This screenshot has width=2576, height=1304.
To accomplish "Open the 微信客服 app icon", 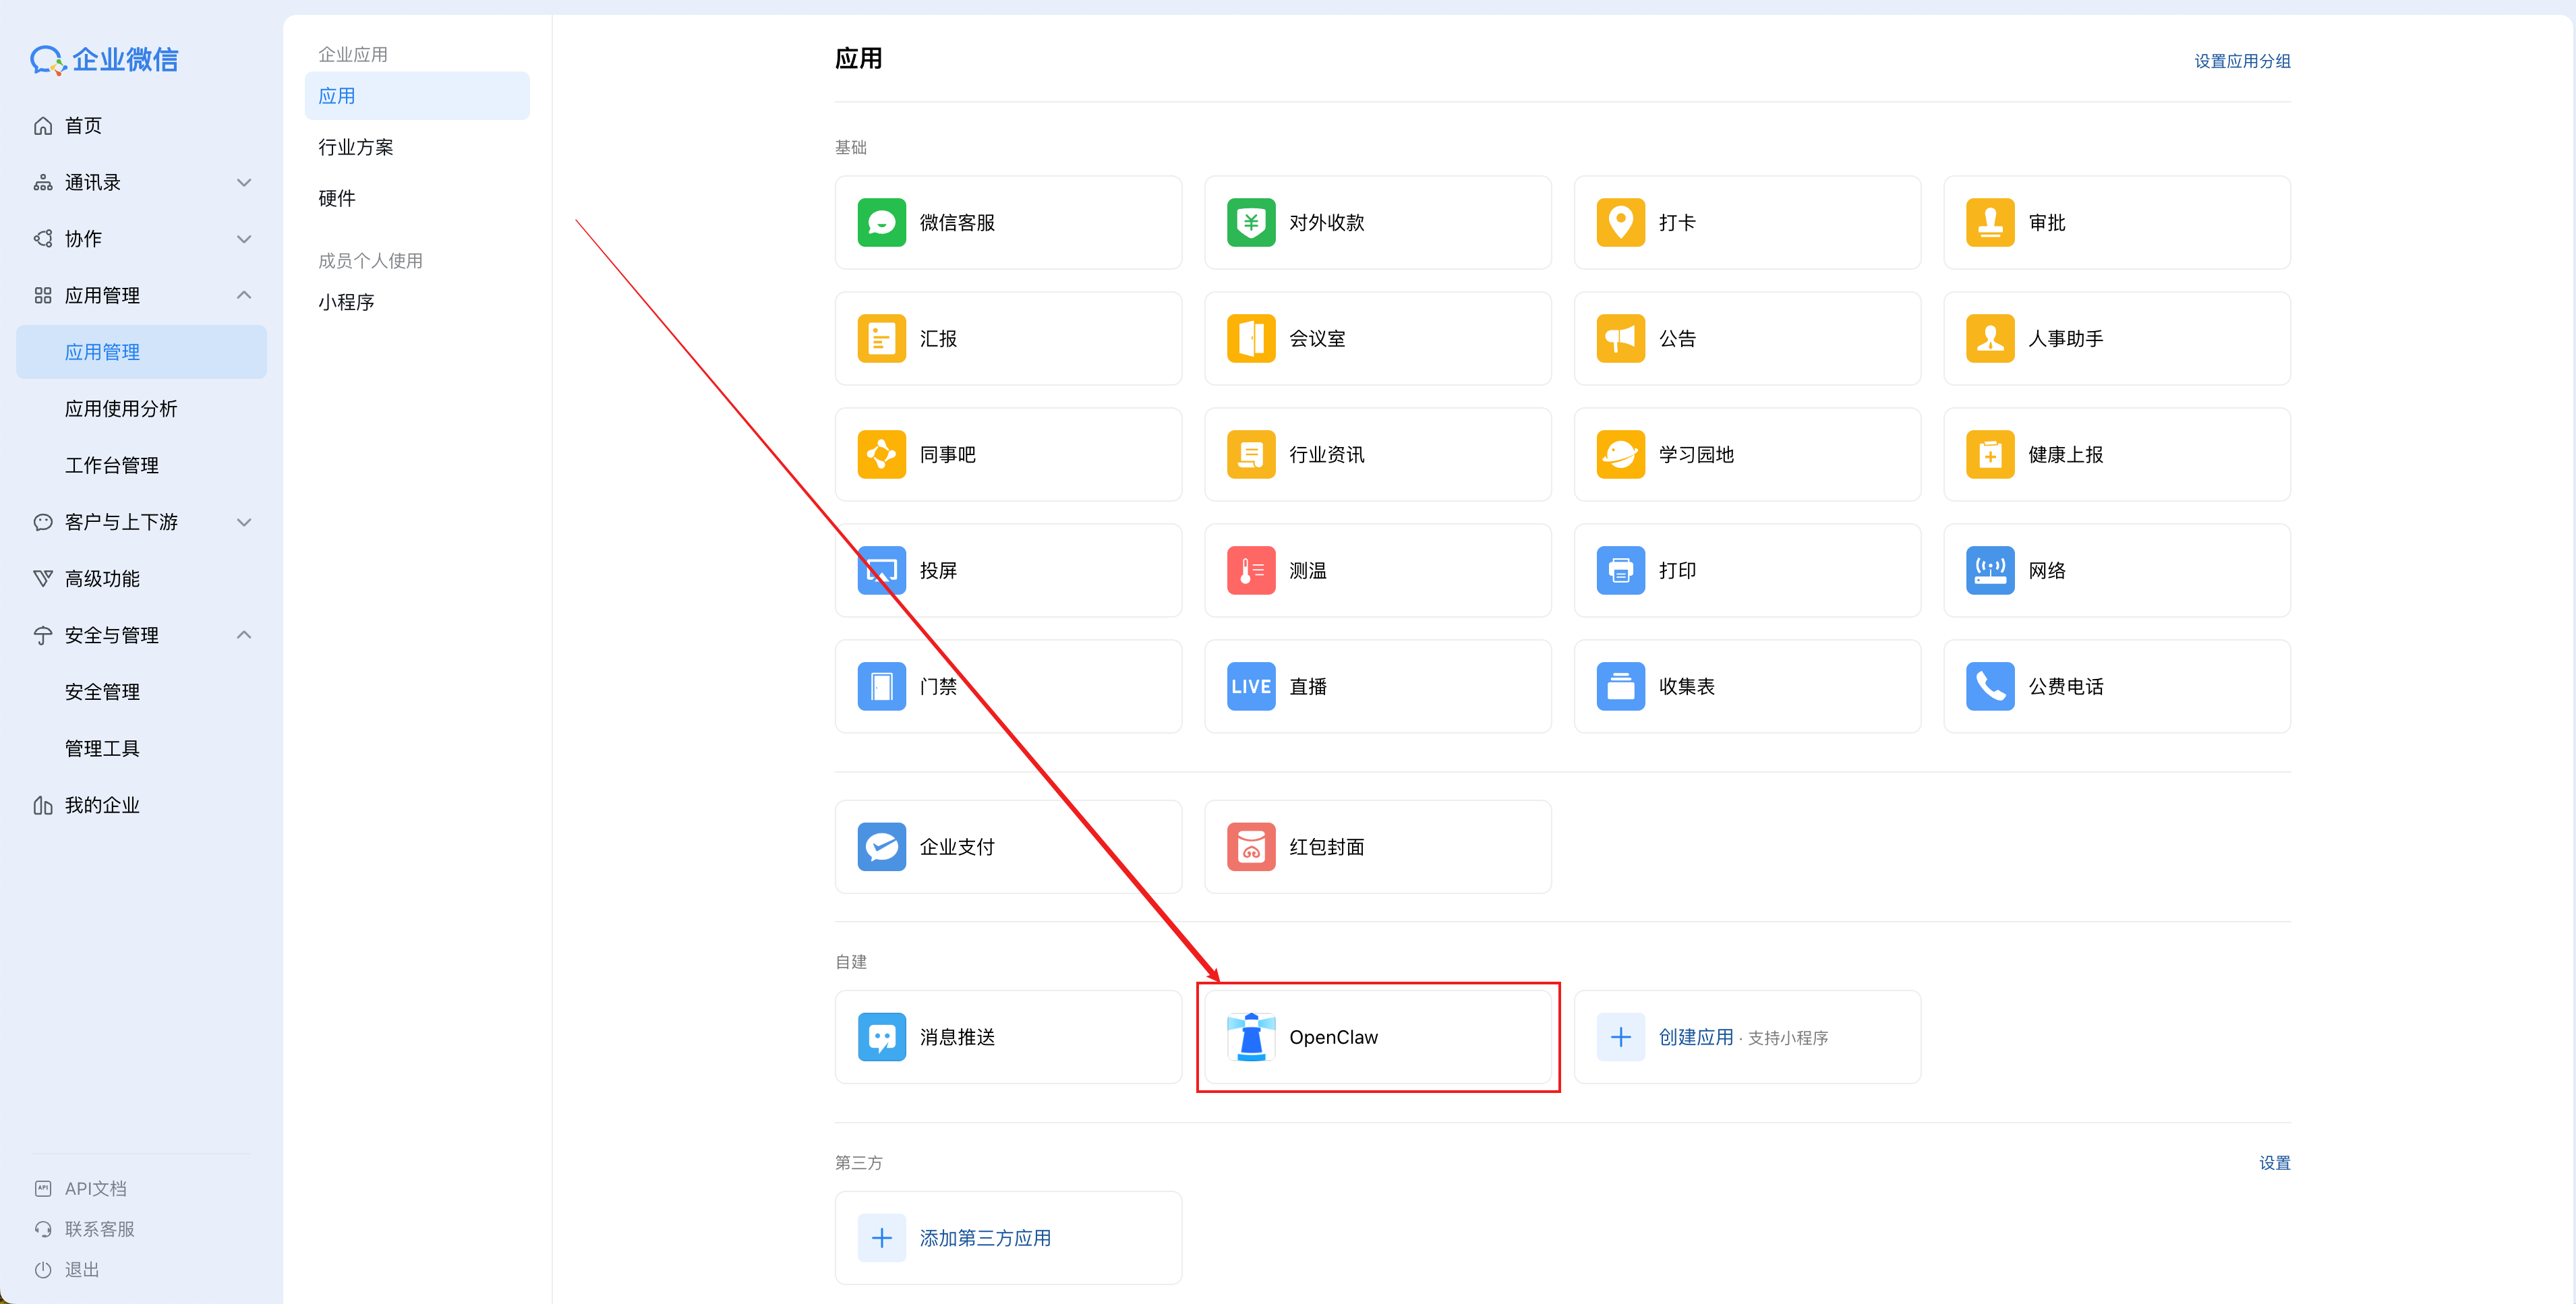I will pos(881,222).
